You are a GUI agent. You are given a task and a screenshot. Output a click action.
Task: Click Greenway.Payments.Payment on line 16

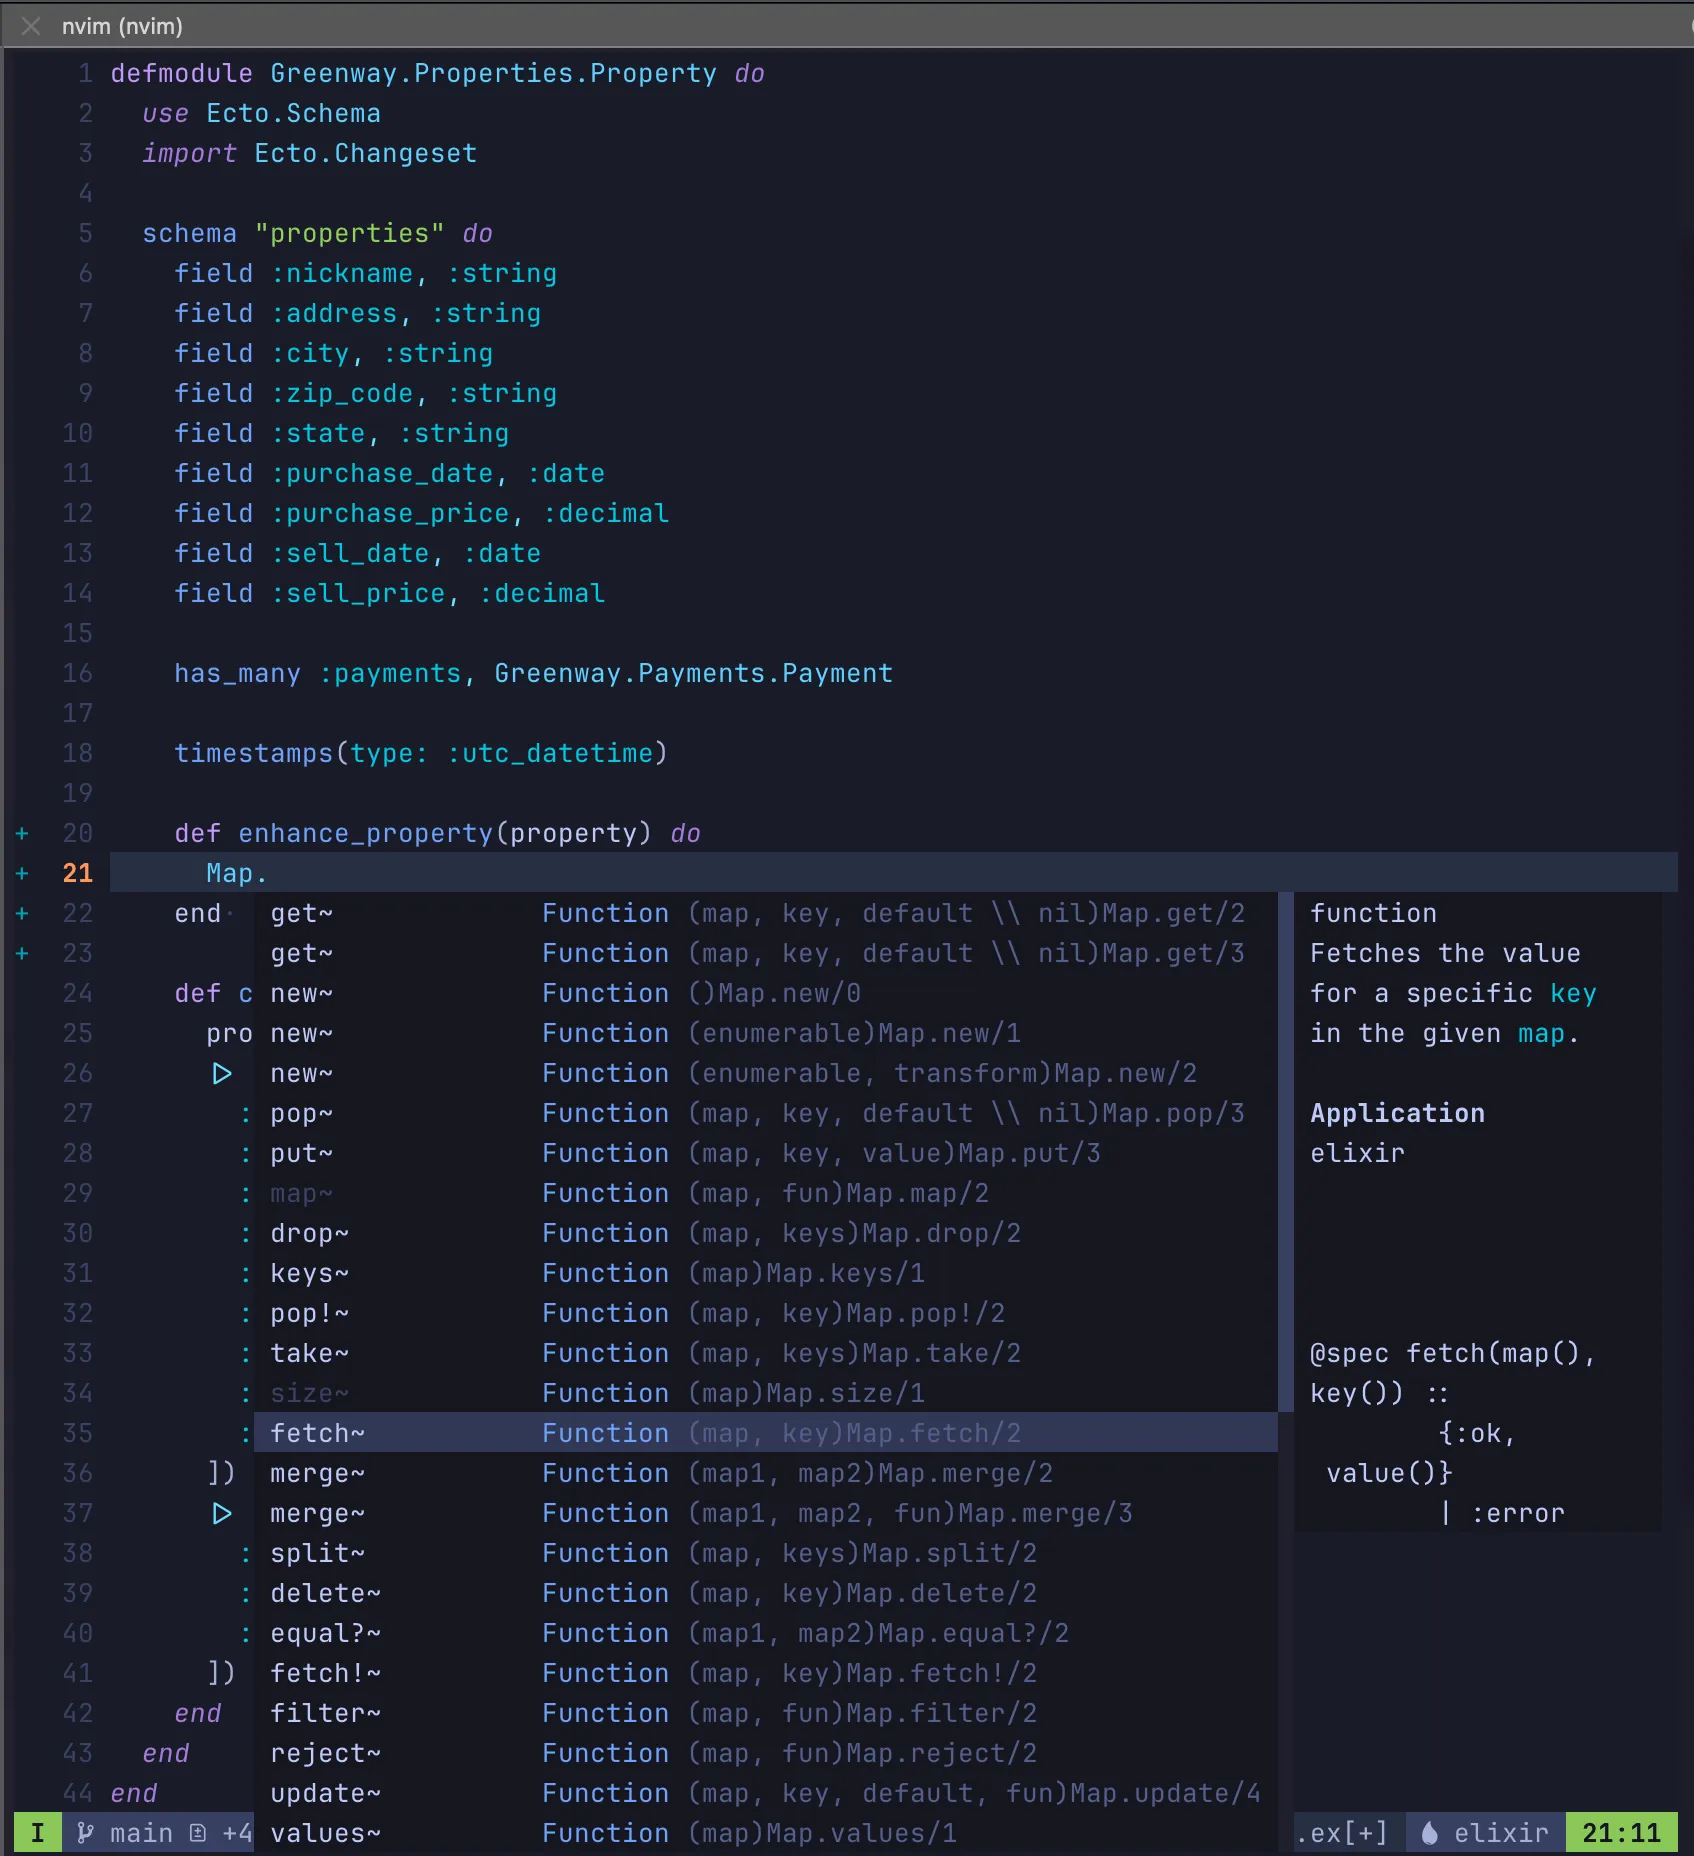(693, 673)
